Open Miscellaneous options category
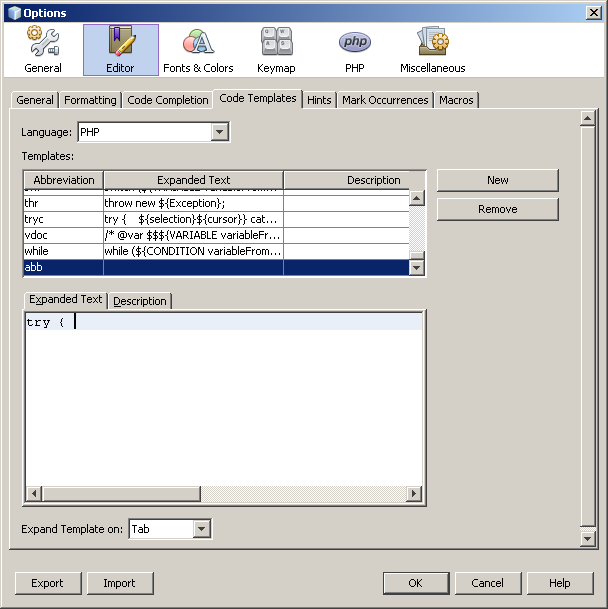This screenshot has width=608, height=609. pyautogui.click(x=432, y=50)
